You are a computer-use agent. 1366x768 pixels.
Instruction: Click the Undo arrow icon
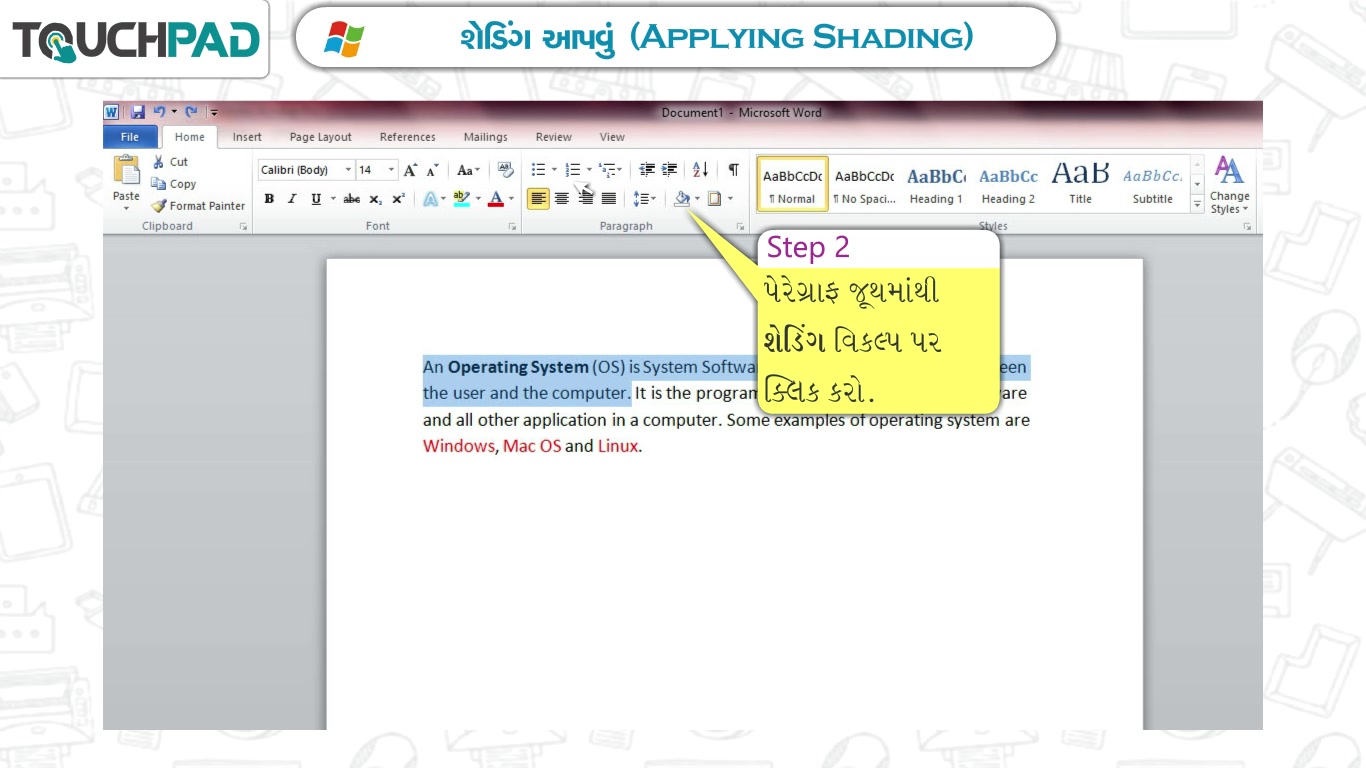159,112
